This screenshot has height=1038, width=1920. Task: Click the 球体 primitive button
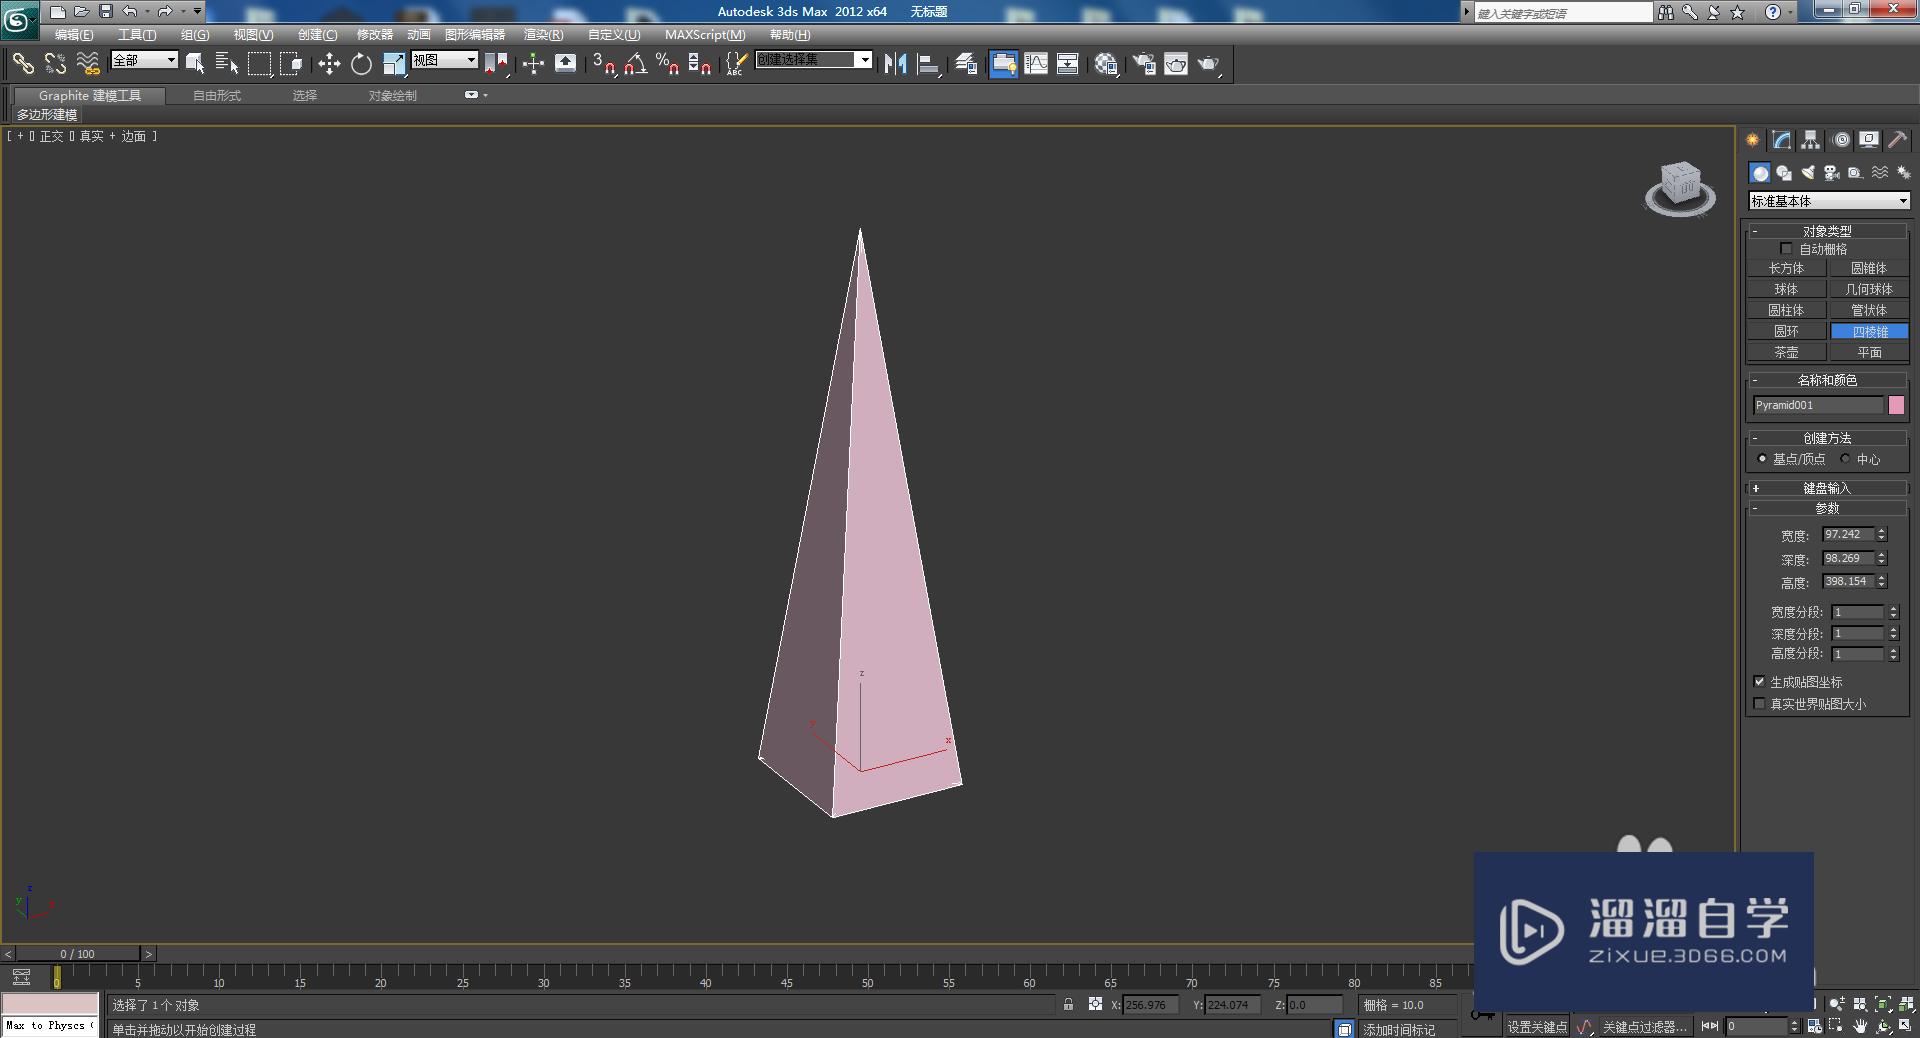[x=1786, y=290]
